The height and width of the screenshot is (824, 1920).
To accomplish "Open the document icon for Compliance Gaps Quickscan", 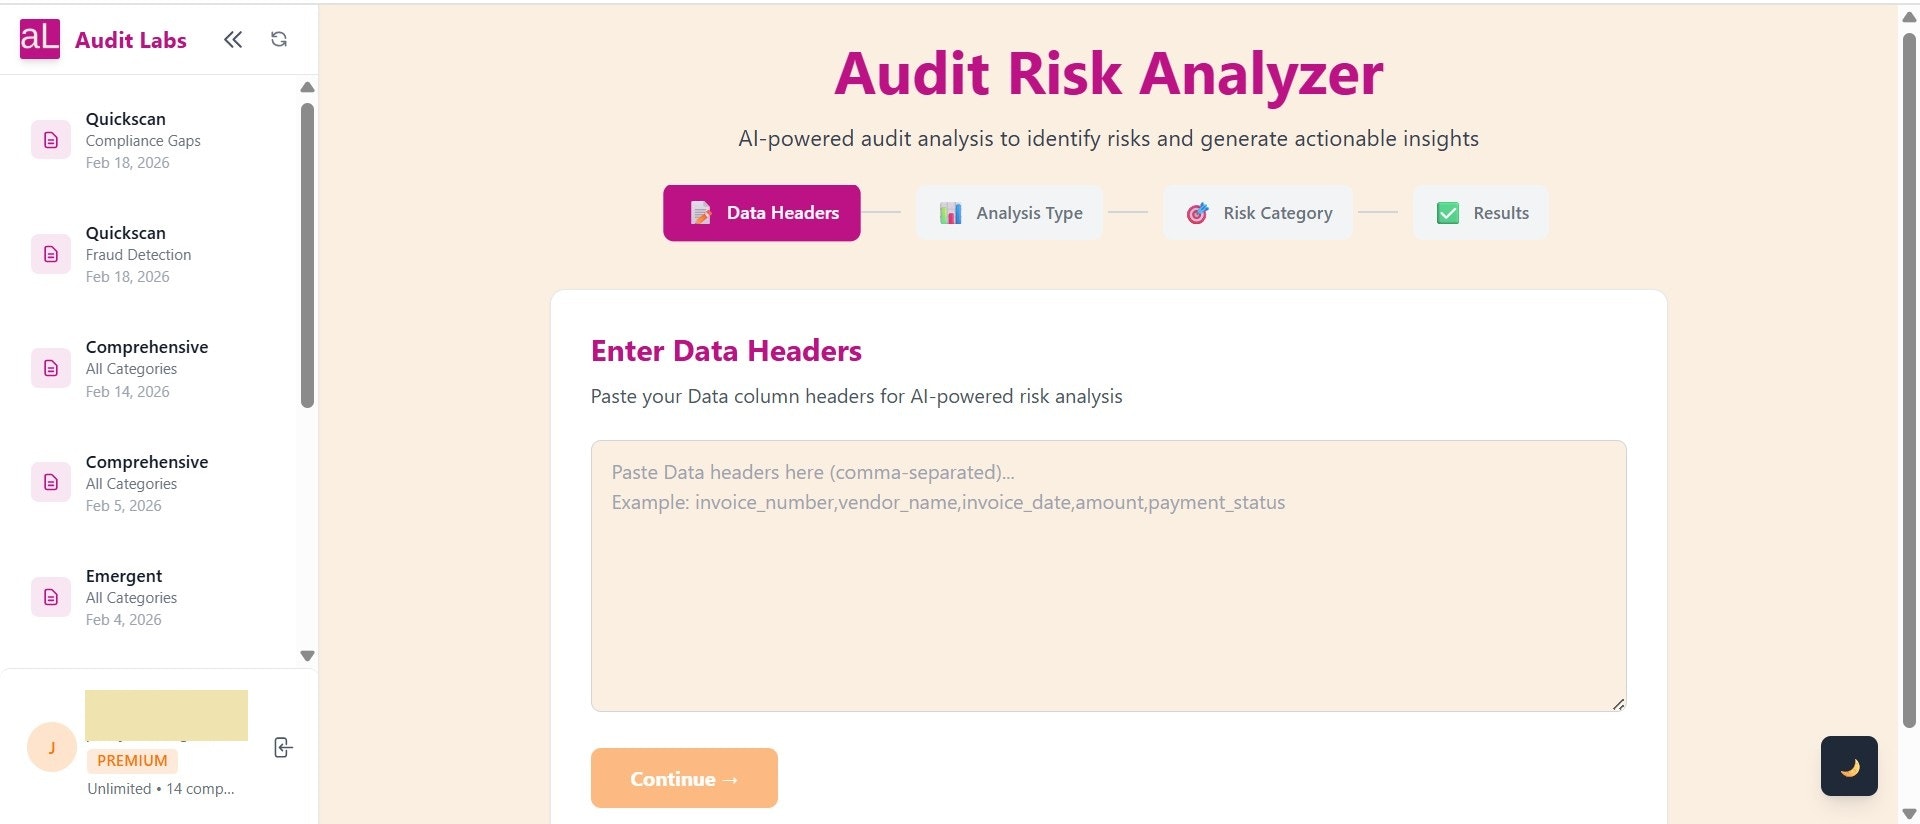I will tap(50, 139).
